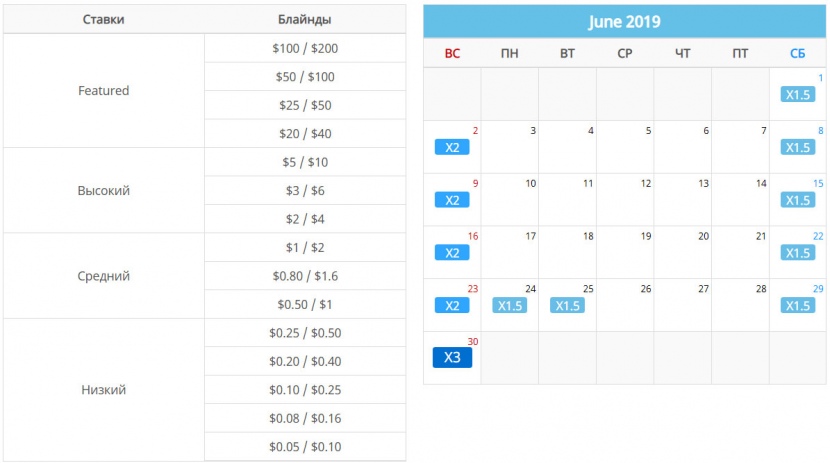The image size is (830, 463).
Task: Click the June 2019 calendar header
Action: point(624,22)
